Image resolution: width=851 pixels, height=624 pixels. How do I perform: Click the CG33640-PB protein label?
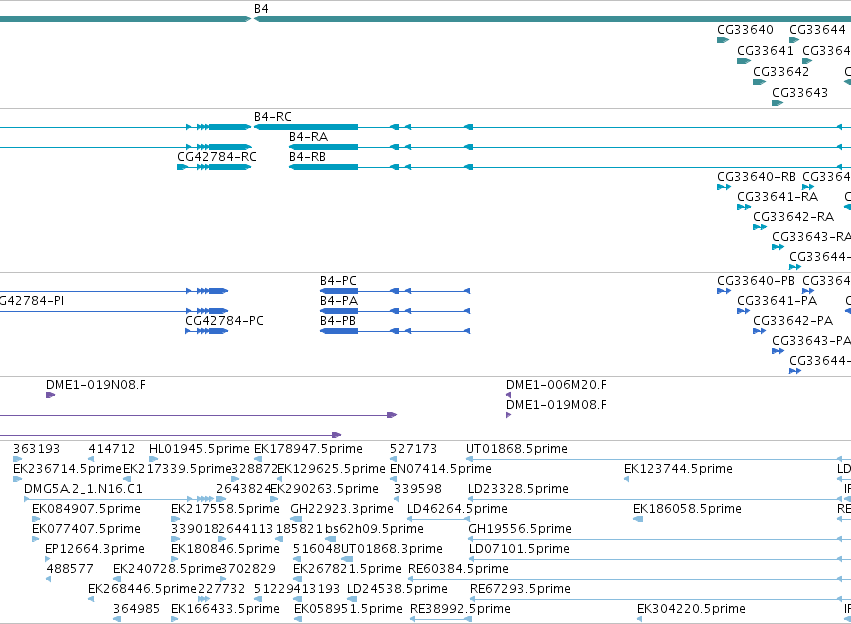[x=756, y=282]
